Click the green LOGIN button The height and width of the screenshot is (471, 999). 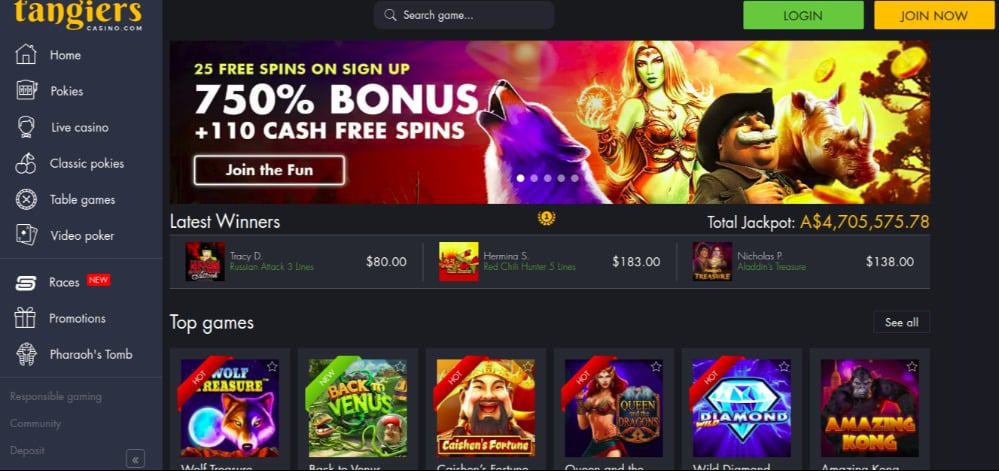803,15
